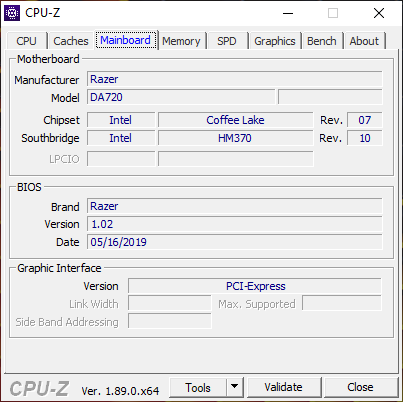Click the Manufacturer field showing Razer
Viewport: 403px width, 402px height.
coord(235,79)
